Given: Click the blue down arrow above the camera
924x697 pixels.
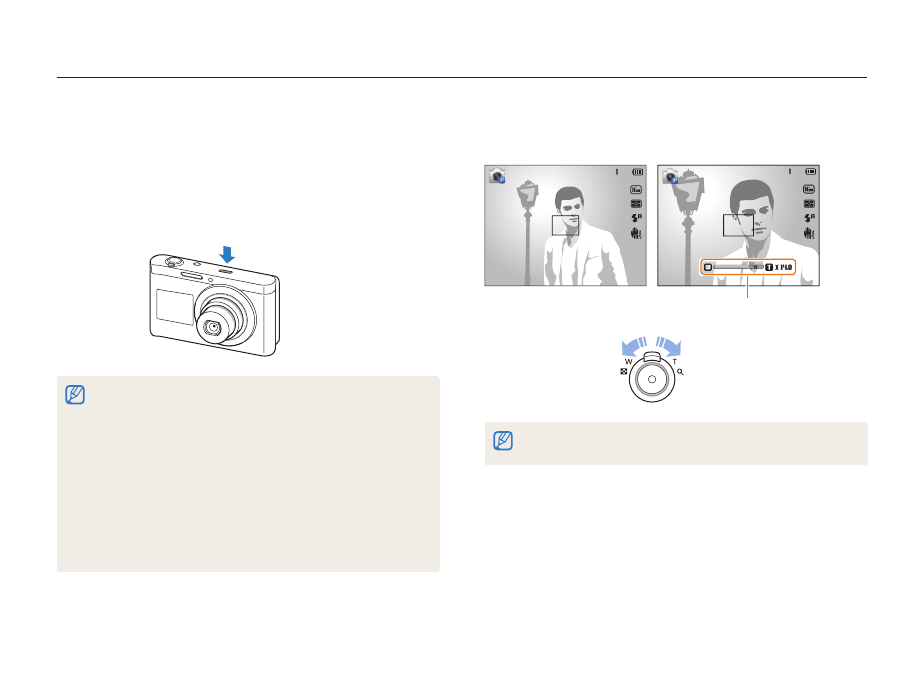Looking at the screenshot, I should (x=227, y=255).
